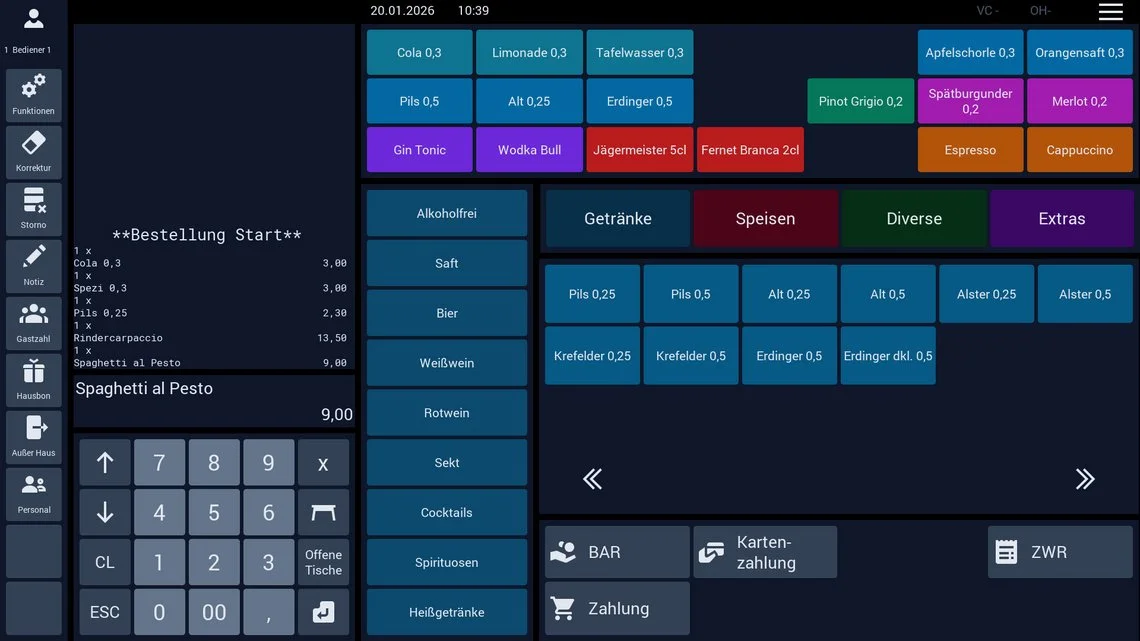The image size is (1140, 641).
Task: Open the hamburger menu at top right
Action: click(1110, 12)
